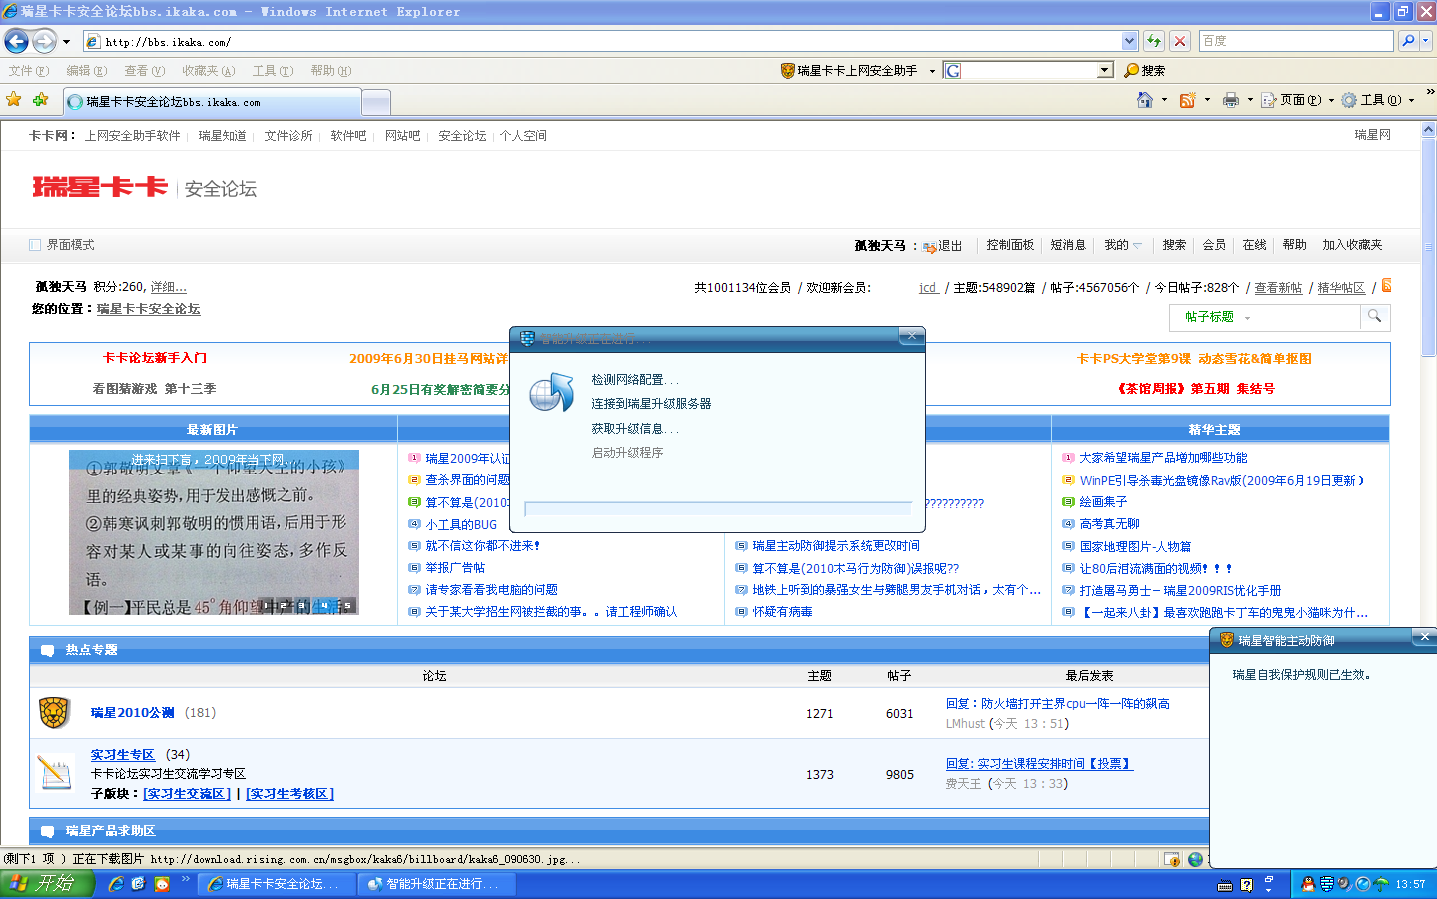Select the 瑞星卡卡安全论坛 browser tab
The image size is (1437, 899).
(212, 102)
